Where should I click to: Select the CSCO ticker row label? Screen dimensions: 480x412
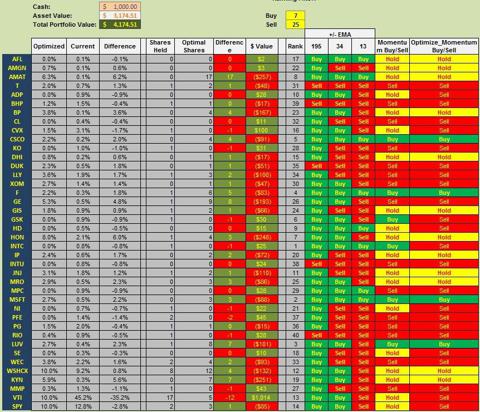[x=17, y=139]
